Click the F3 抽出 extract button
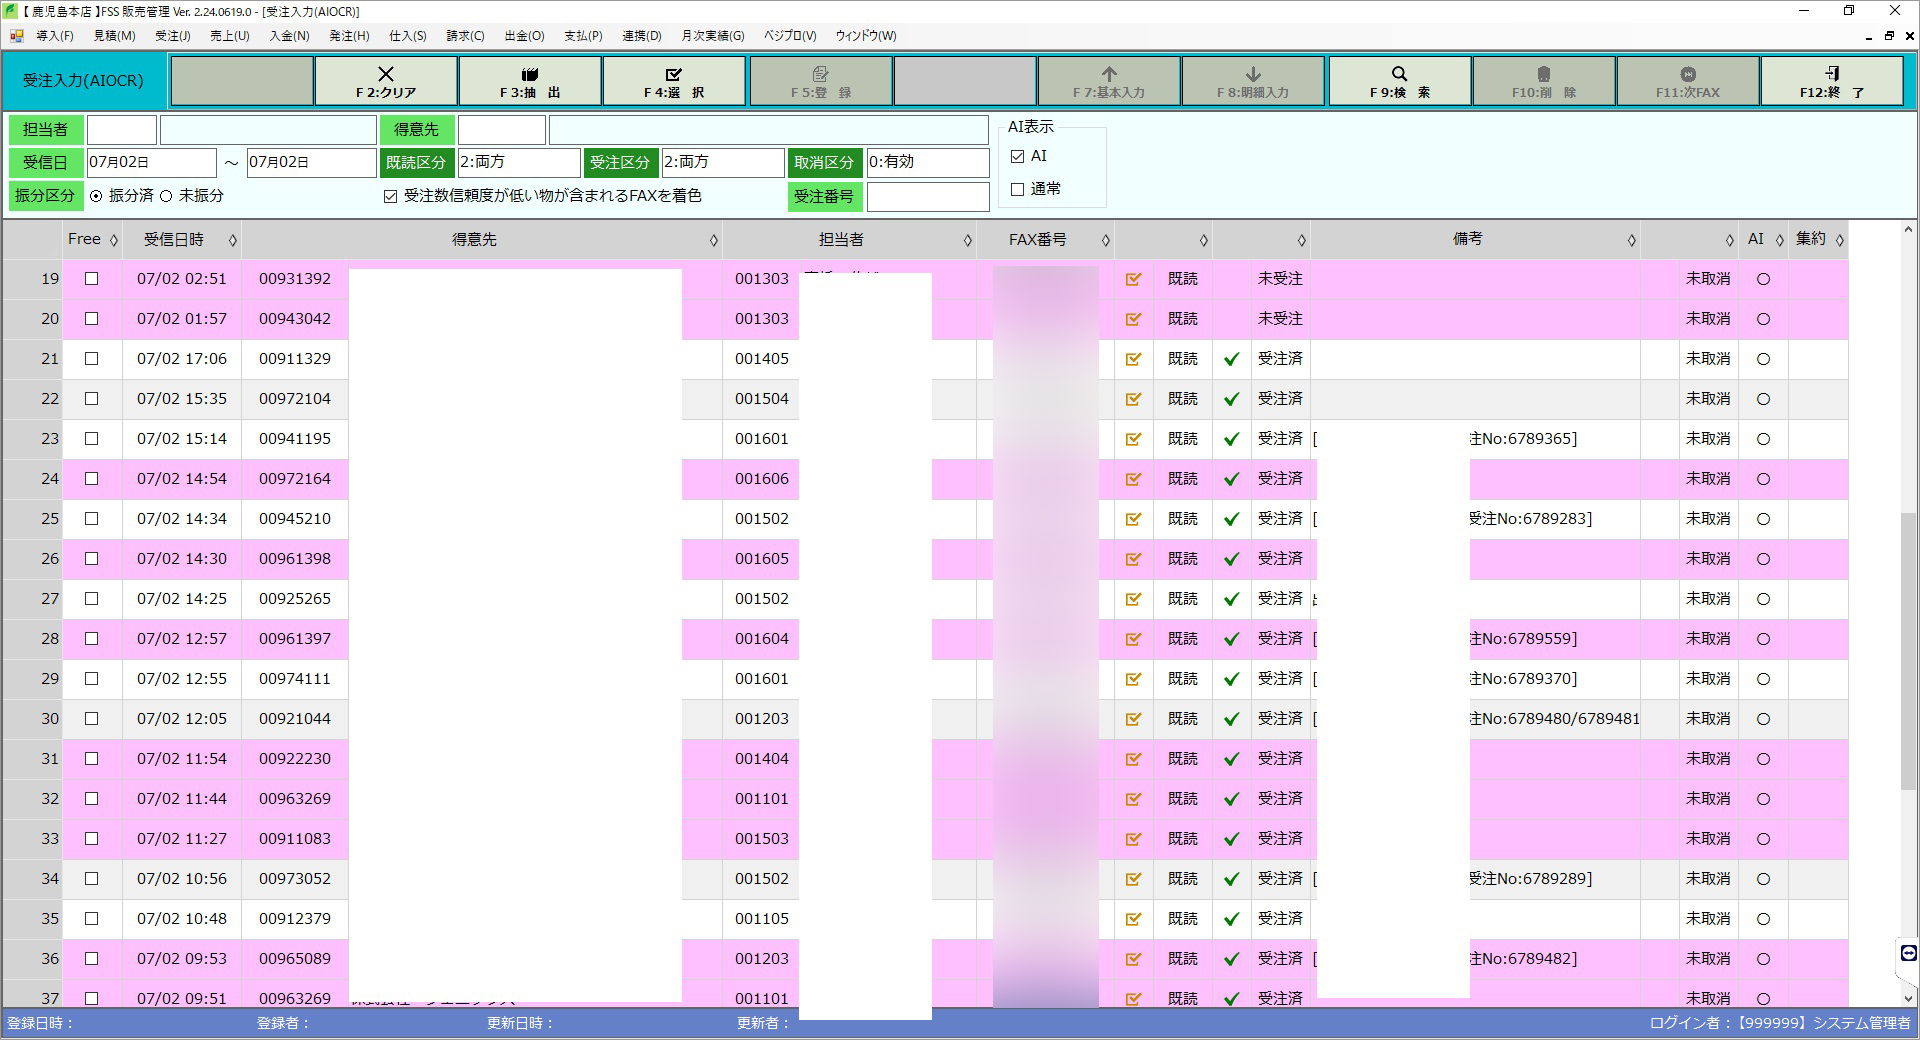Screen dimensions: 1920x1040 (x=530, y=81)
